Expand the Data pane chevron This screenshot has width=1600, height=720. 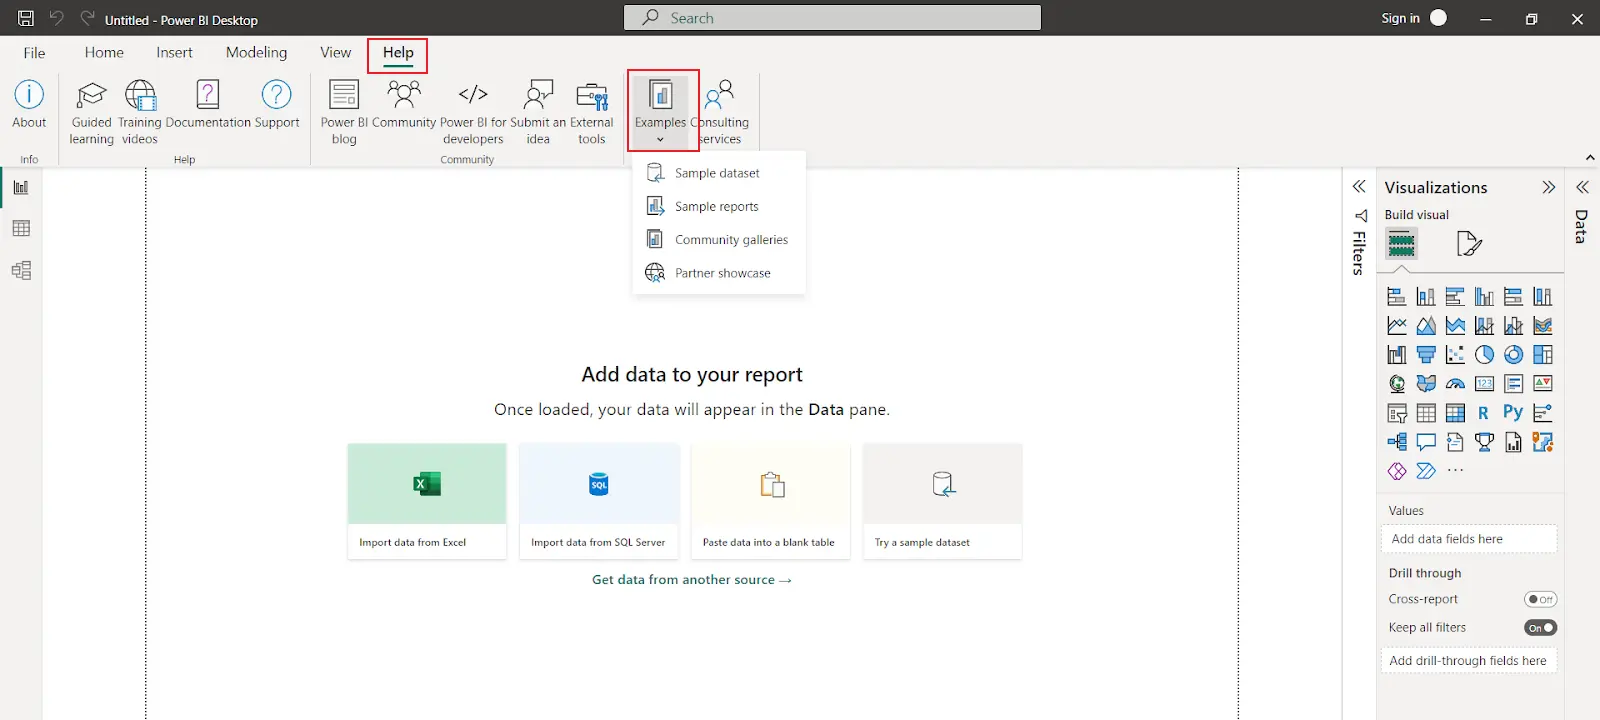(x=1582, y=187)
